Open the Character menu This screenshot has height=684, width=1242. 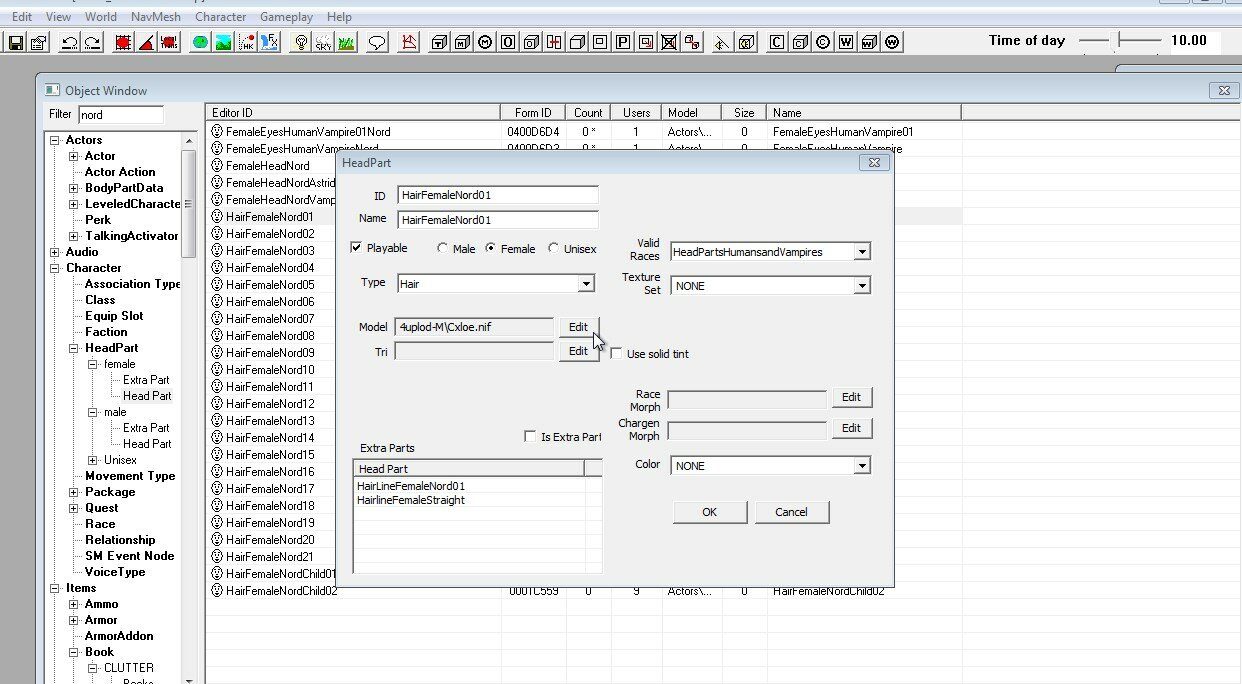coord(220,17)
